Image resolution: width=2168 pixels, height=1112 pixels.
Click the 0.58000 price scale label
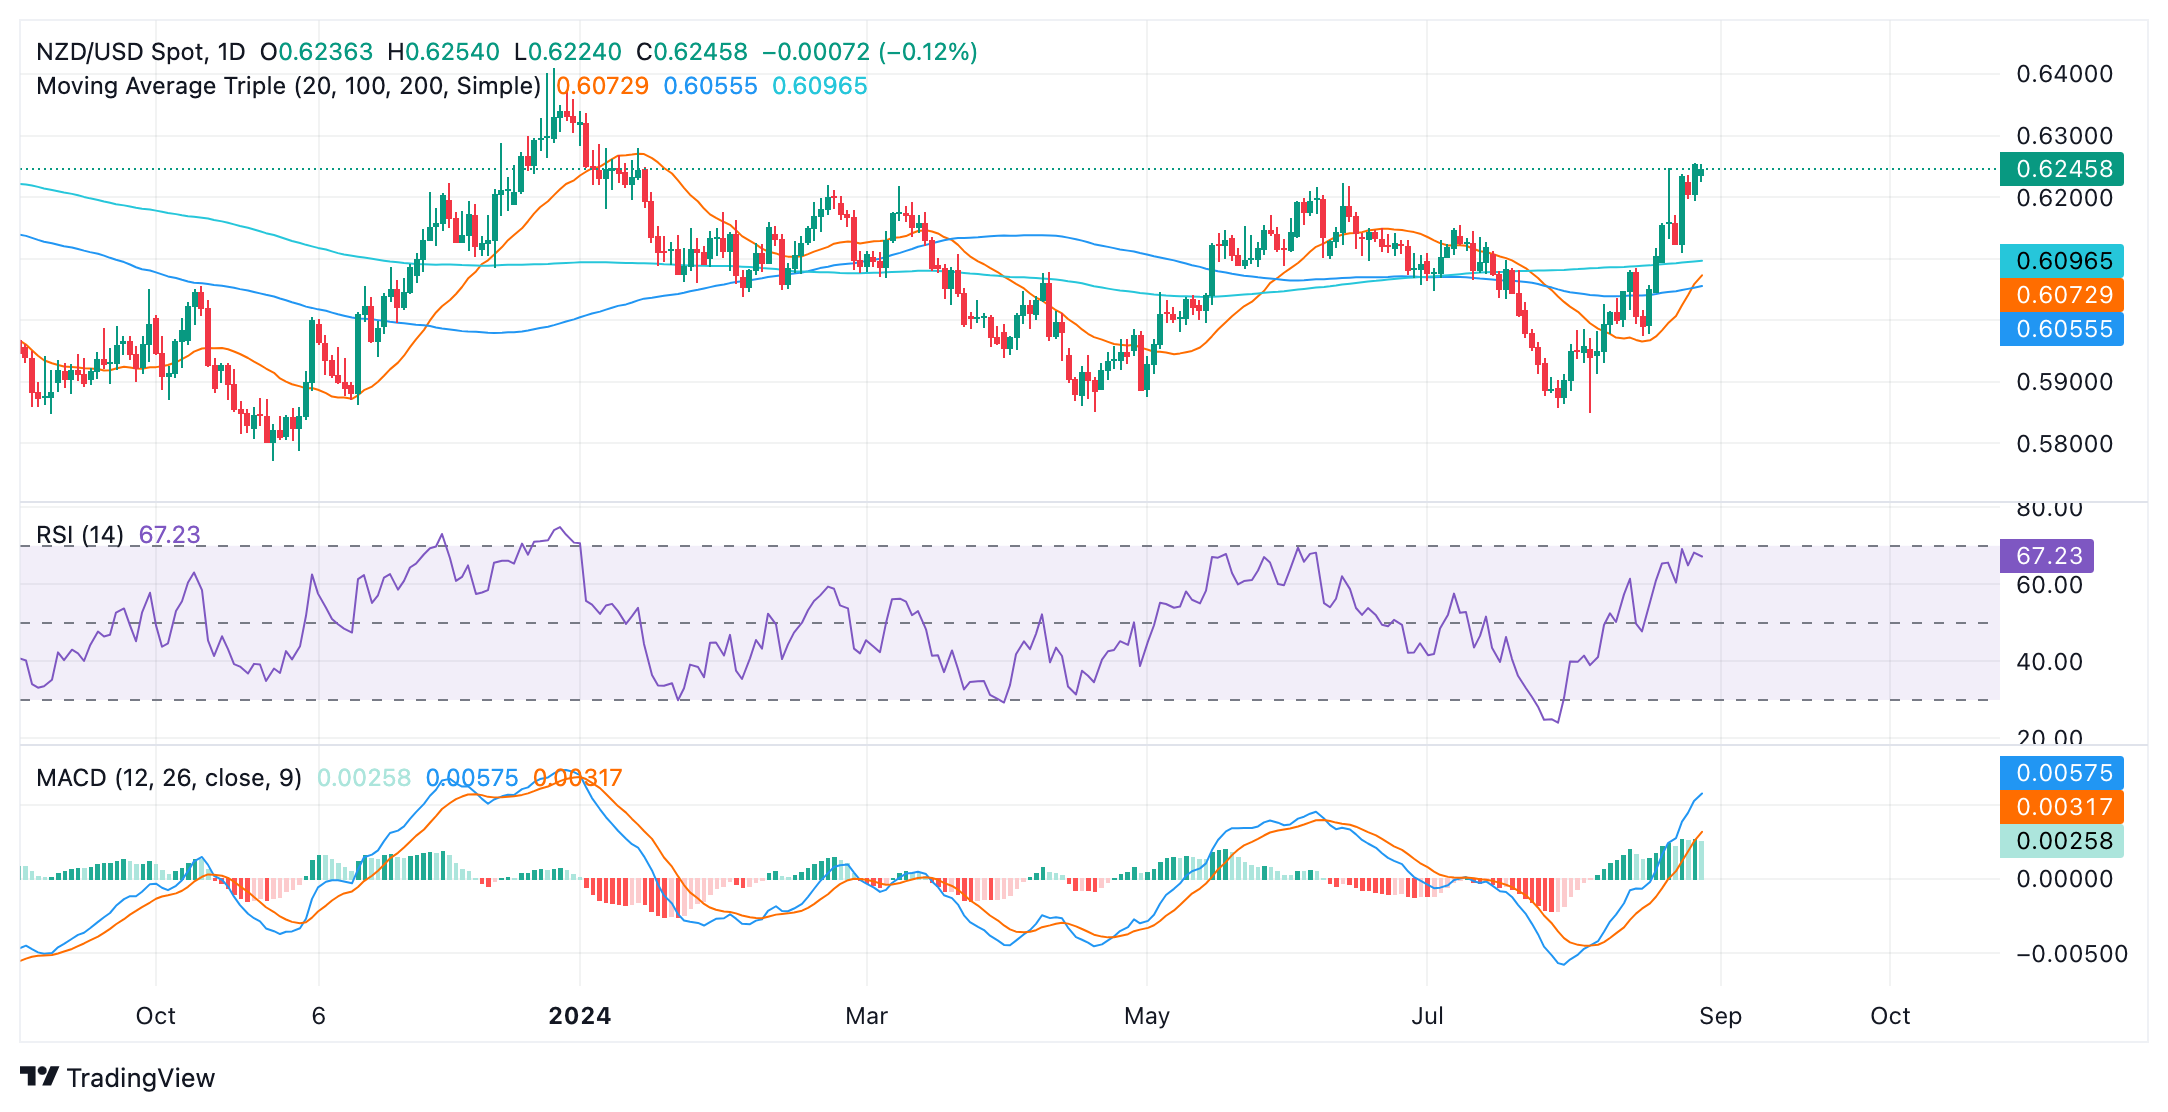pos(2064,444)
